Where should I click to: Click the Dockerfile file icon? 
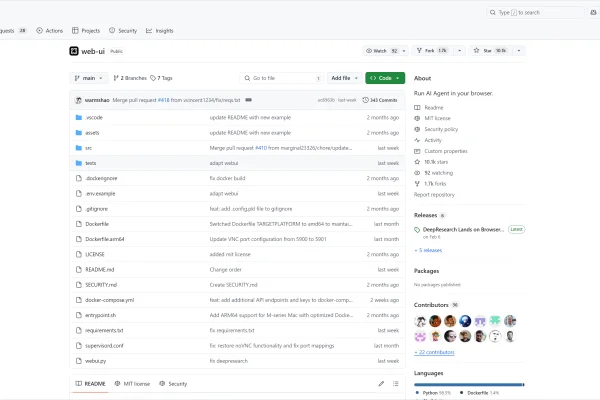[x=79, y=224]
